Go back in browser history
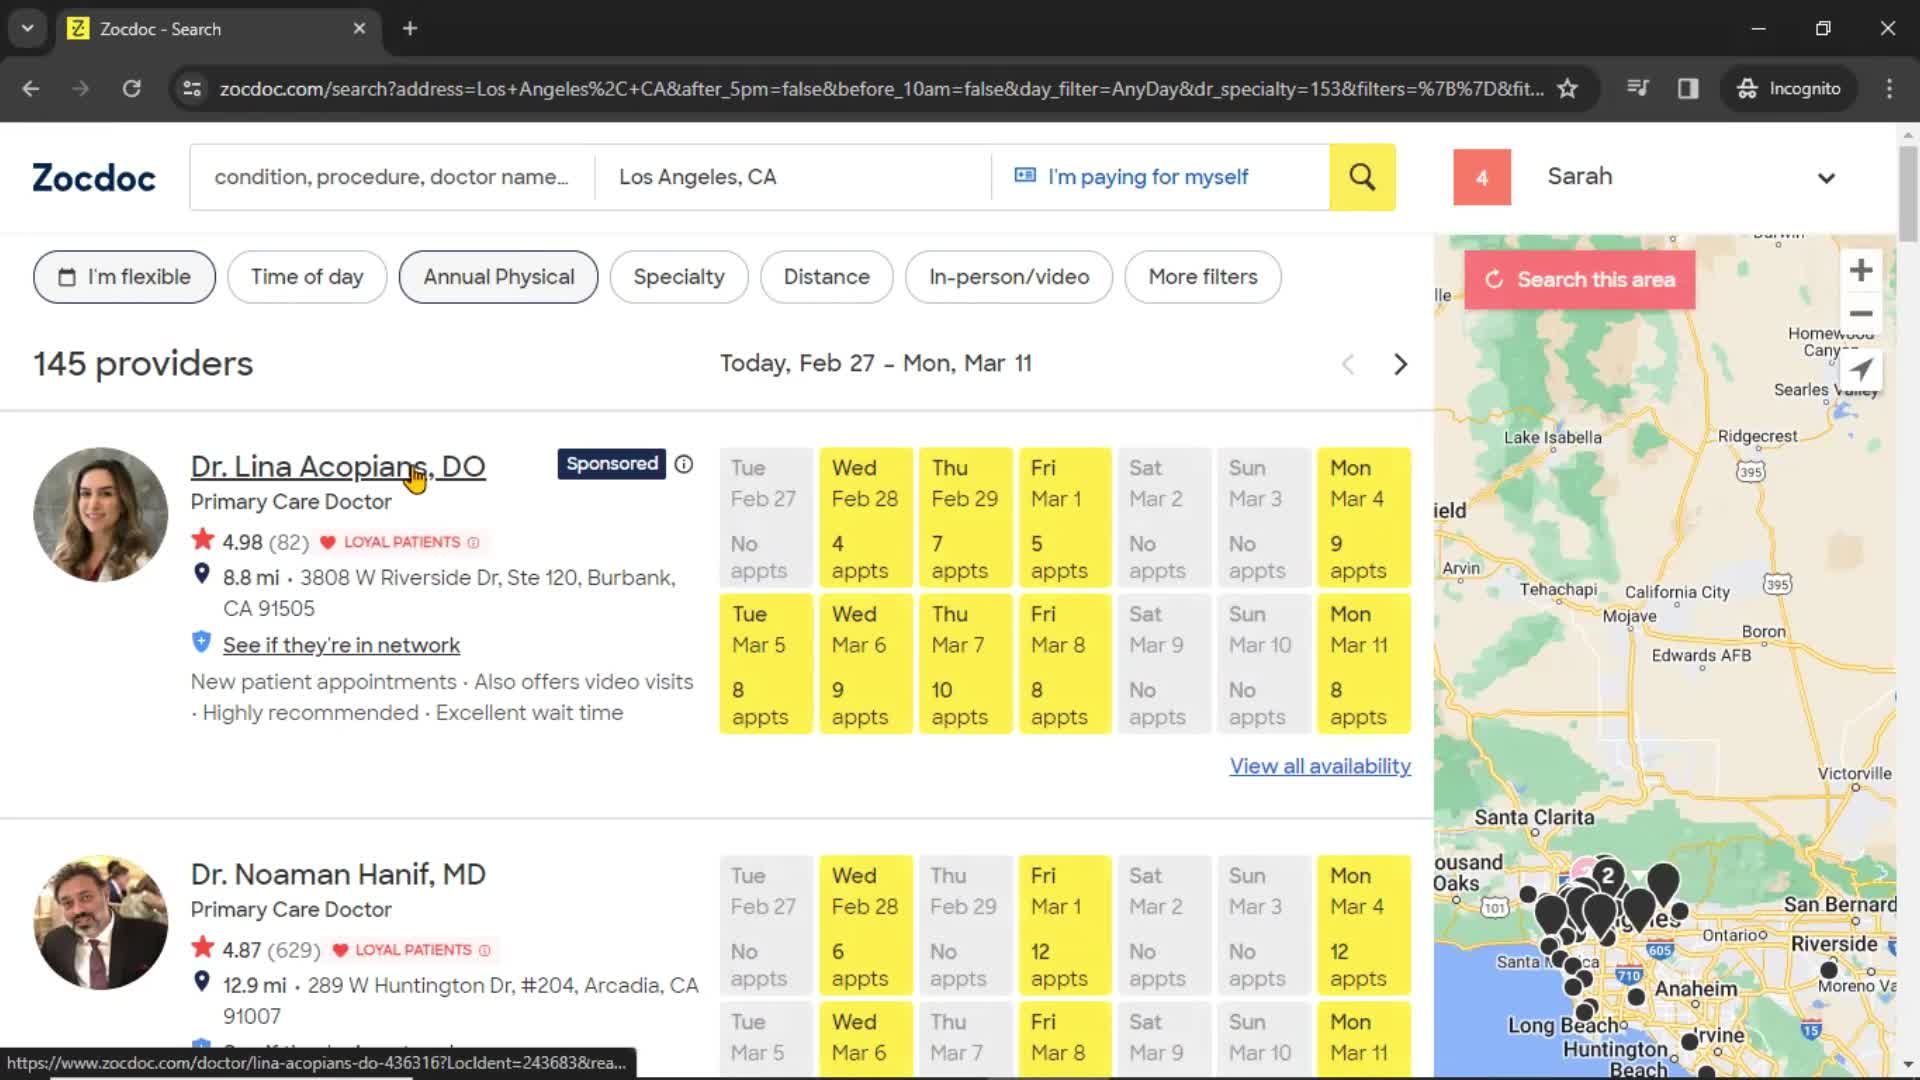 (x=31, y=88)
